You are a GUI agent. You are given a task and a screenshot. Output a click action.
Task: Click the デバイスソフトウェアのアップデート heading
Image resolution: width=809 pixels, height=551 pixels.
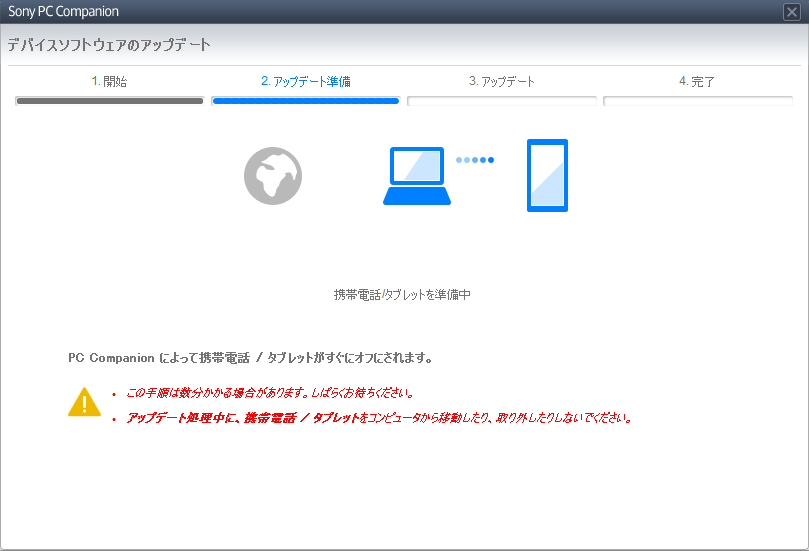click(109, 45)
